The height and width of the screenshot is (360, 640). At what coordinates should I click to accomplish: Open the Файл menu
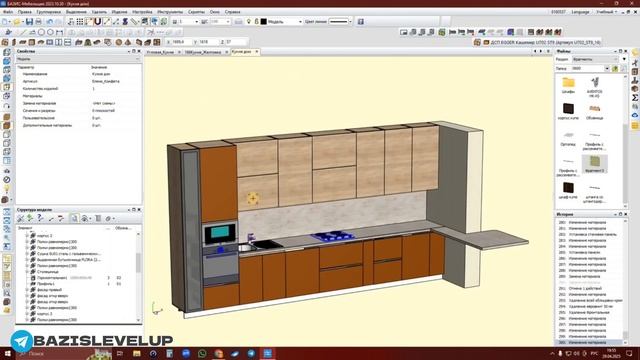(x=8, y=12)
